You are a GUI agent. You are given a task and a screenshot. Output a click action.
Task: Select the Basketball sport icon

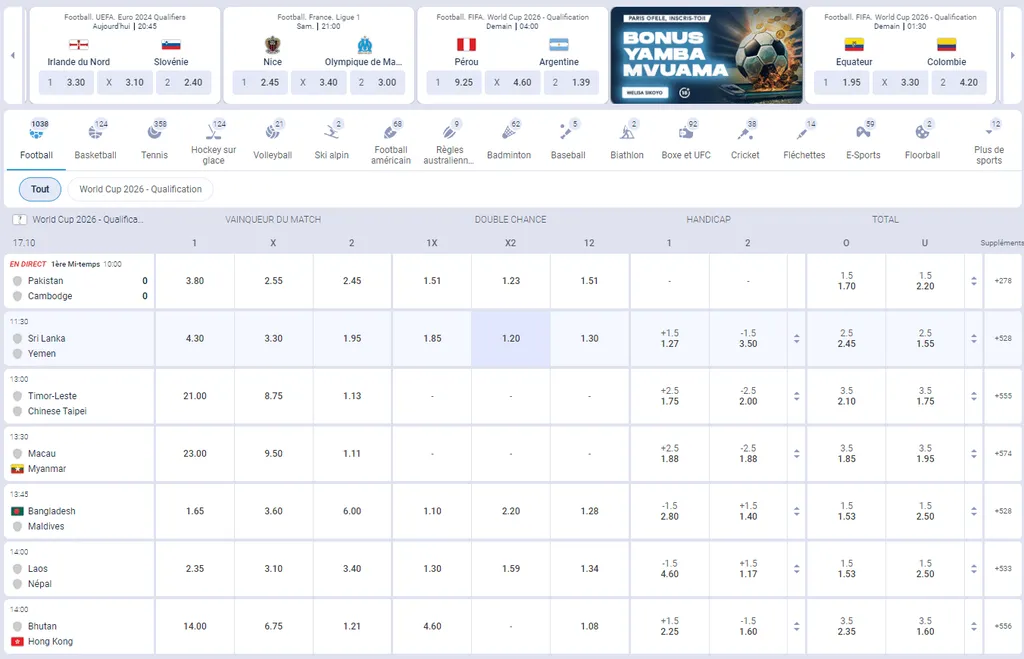(95, 133)
